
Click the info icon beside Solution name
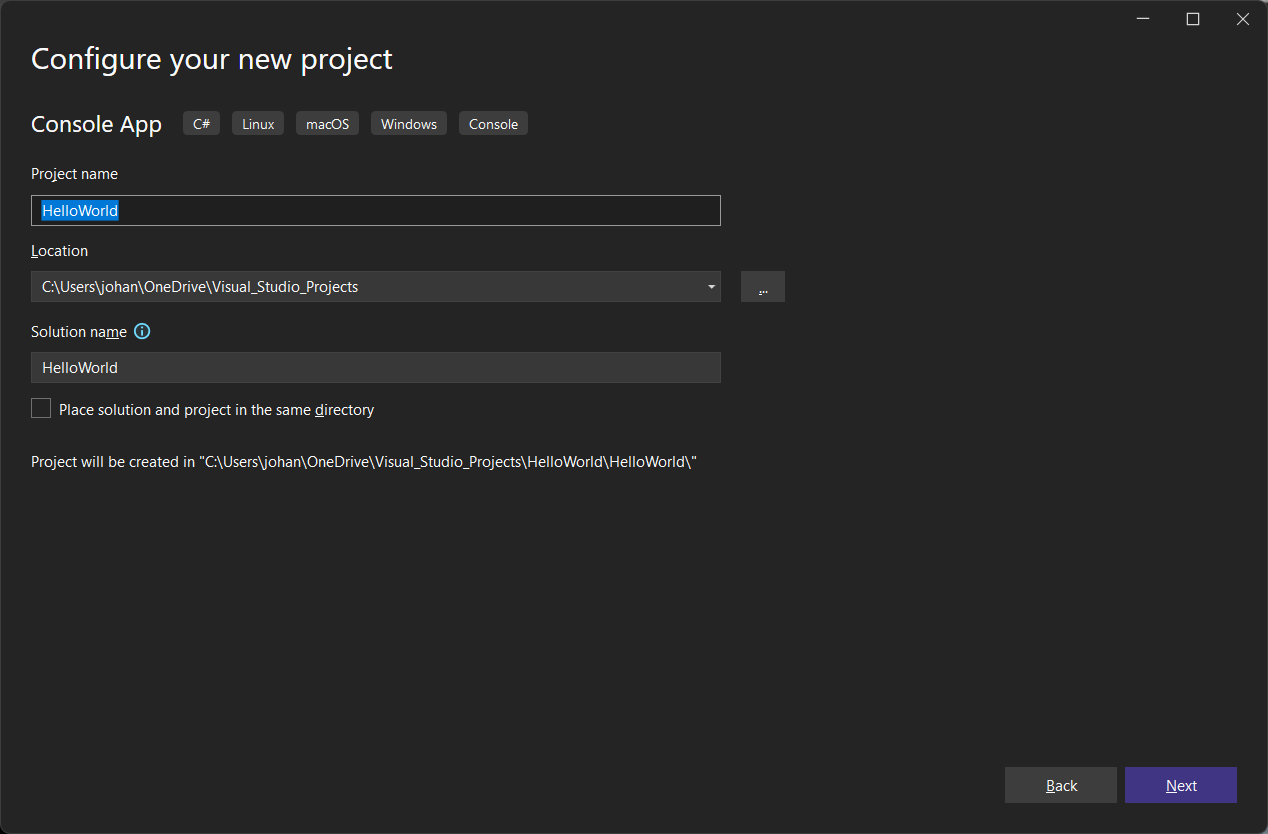coord(142,332)
